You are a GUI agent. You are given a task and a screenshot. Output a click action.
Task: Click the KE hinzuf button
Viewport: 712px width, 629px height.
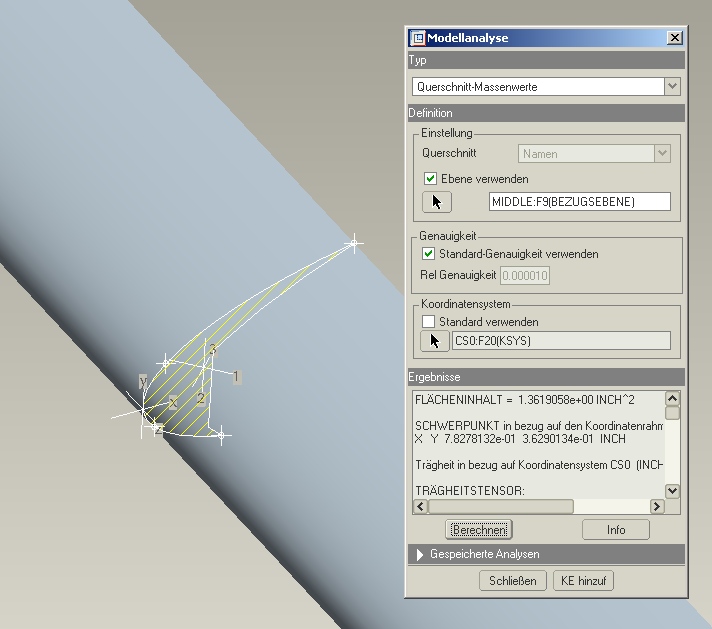pyautogui.click(x=583, y=581)
